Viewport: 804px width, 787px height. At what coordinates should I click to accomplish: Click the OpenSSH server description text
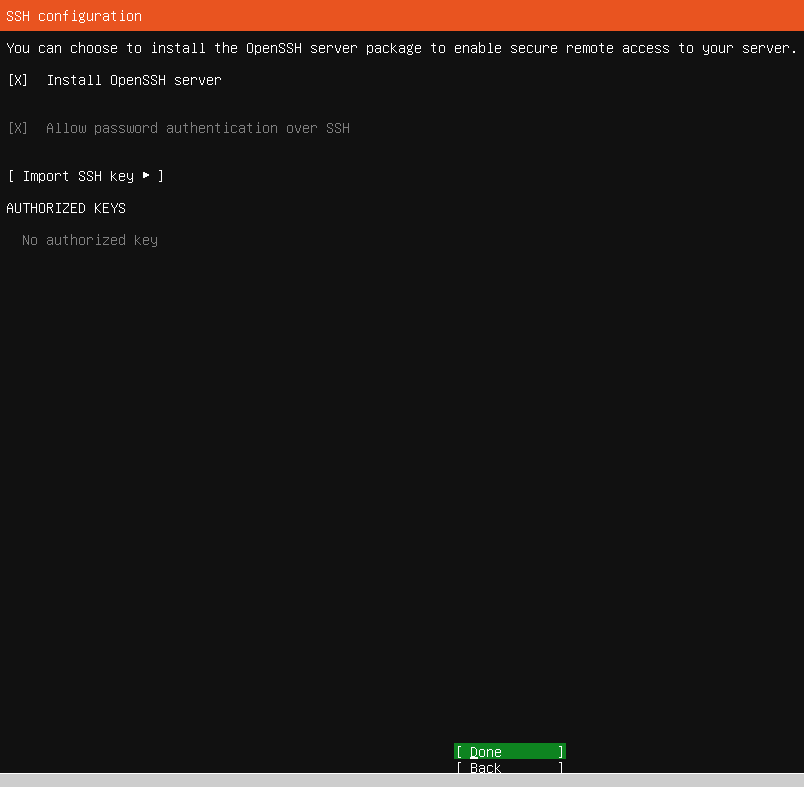click(401, 48)
